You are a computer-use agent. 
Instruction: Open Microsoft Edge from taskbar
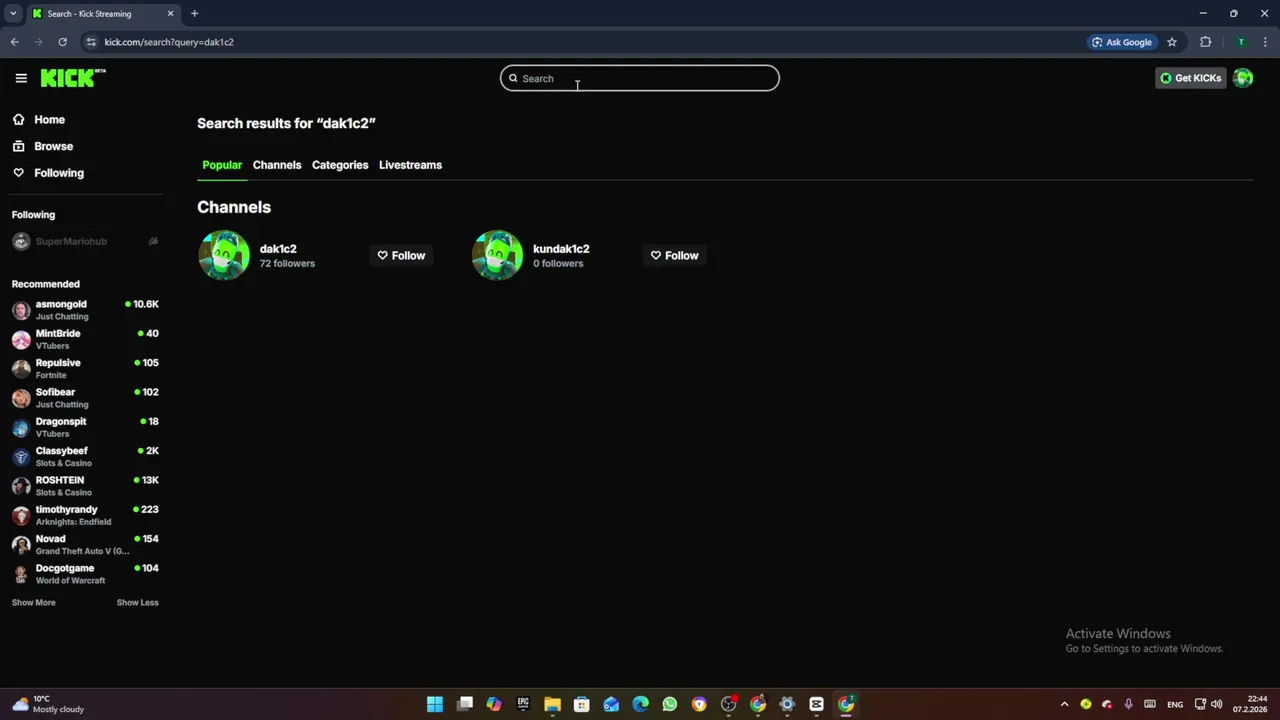coord(640,704)
